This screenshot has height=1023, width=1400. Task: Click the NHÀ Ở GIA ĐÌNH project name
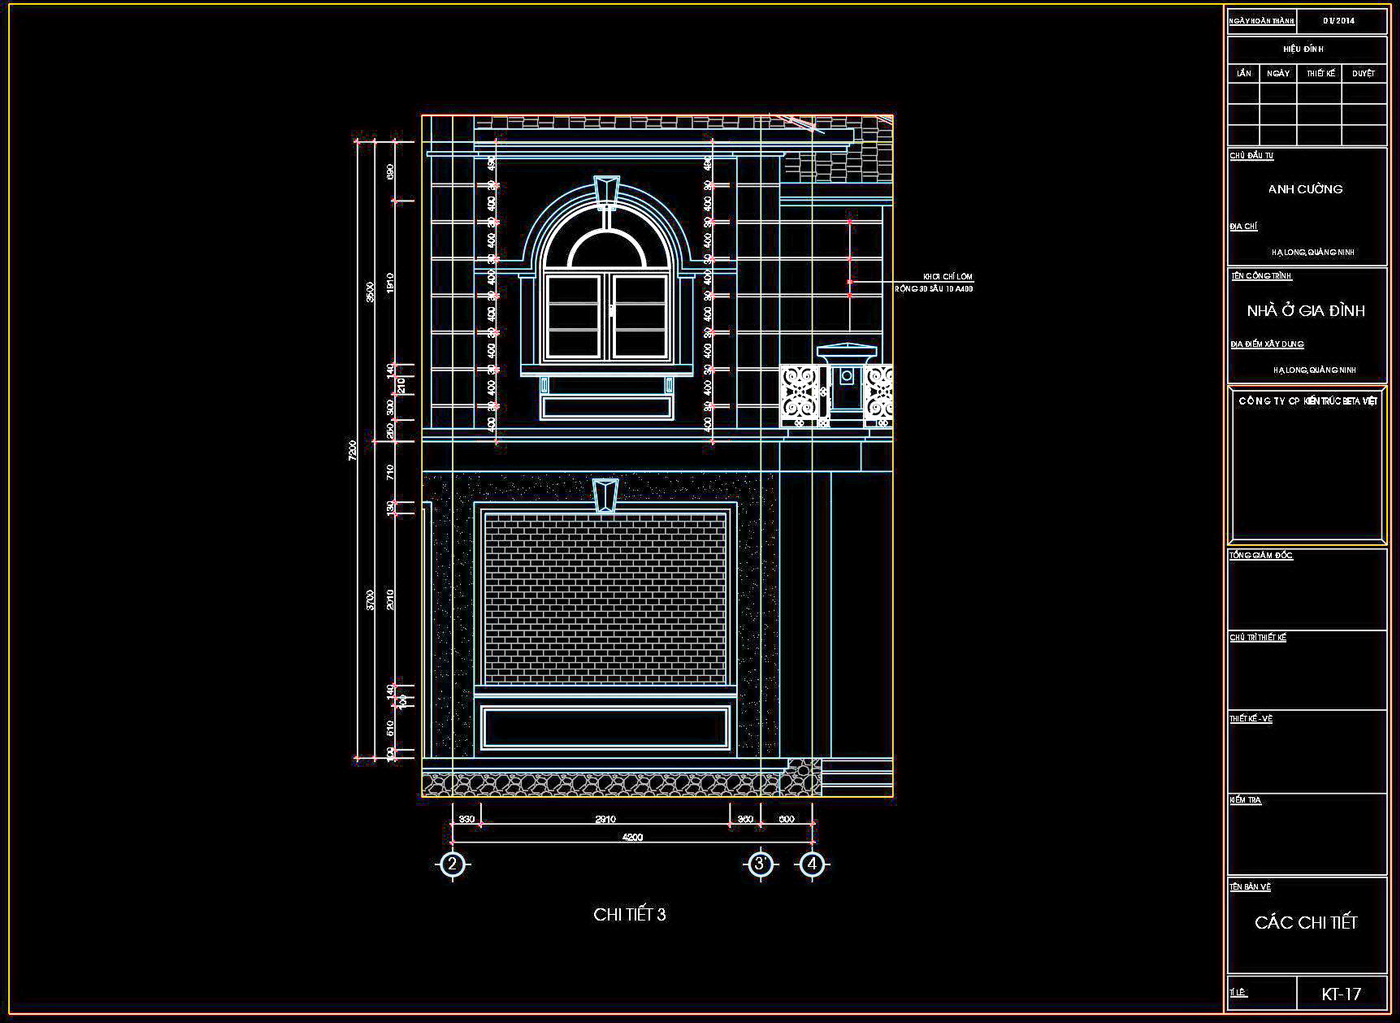click(x=1306, y=311)
